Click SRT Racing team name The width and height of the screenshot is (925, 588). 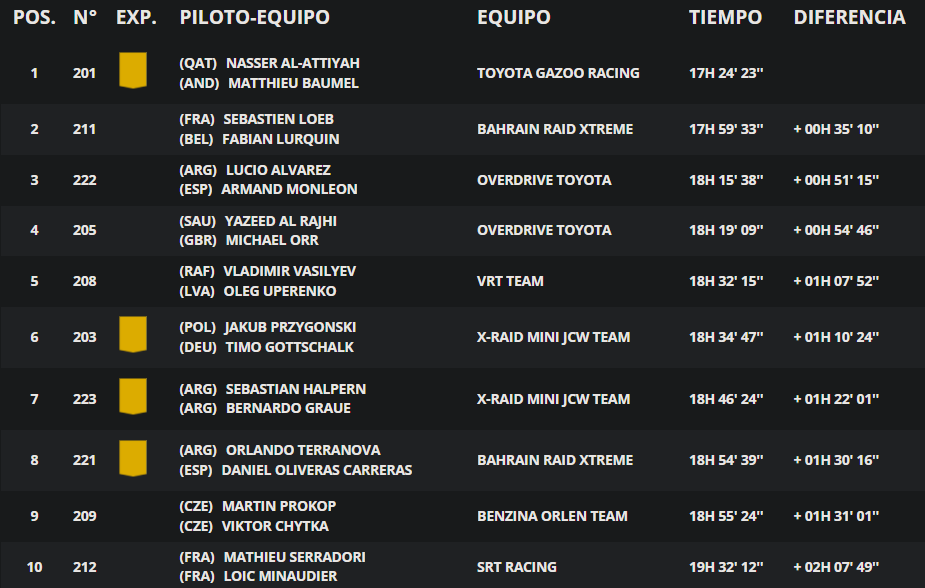(x=517, y=567)
